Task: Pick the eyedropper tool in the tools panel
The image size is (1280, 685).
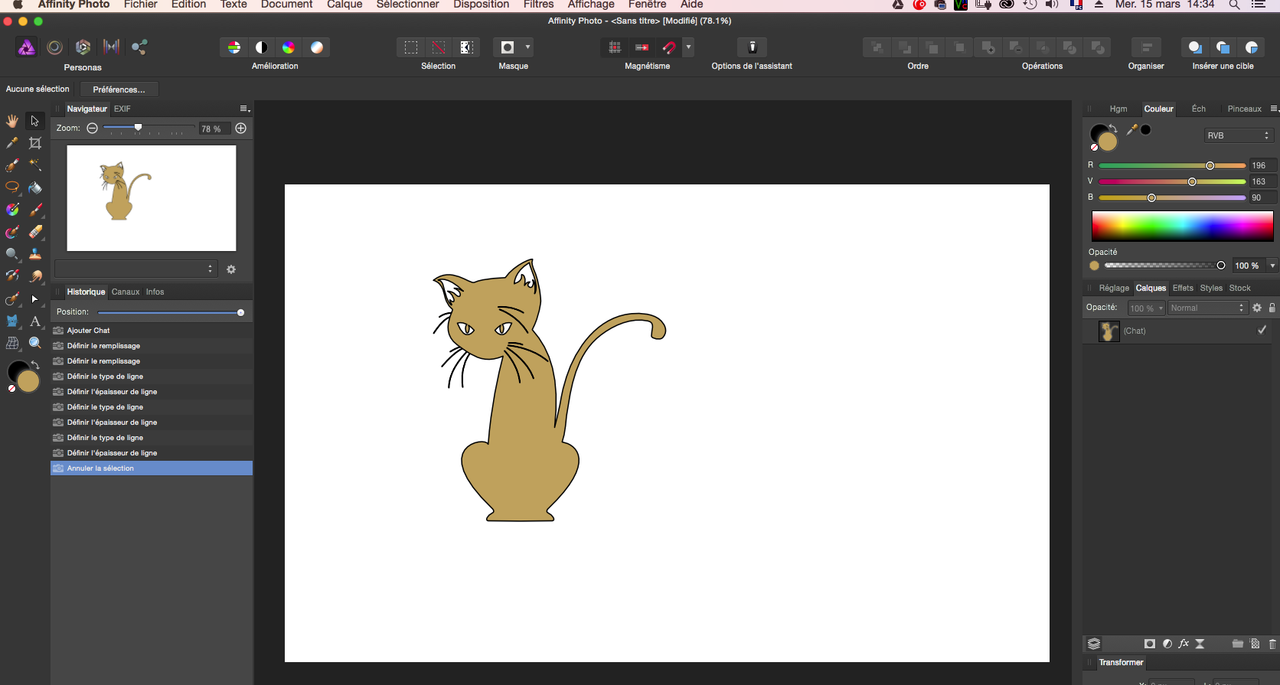Action: coord(12,143)
